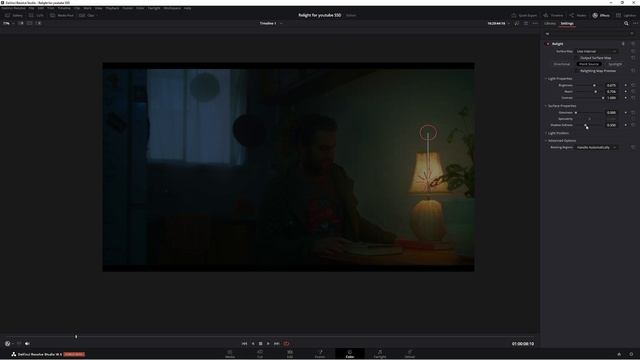Image resolution: width=640 pixels, height=360 pixels.
Task: Open the Gallery panel
Action: coord(14,16)
